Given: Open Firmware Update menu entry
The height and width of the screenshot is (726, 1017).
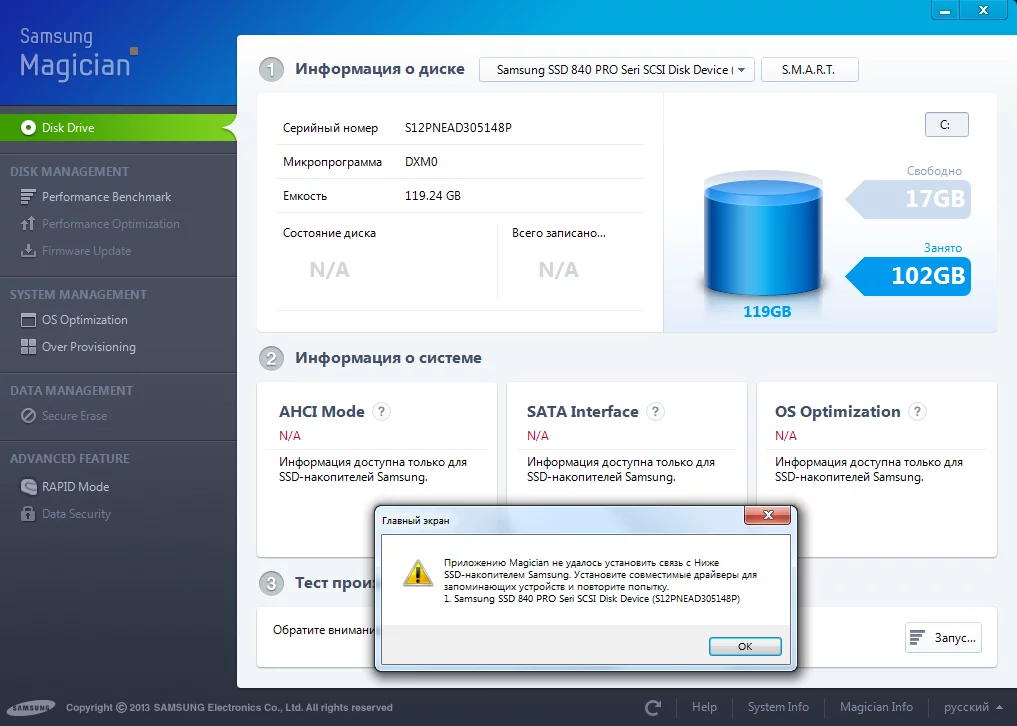Looking at the screenshot, I should coord(86,251).
